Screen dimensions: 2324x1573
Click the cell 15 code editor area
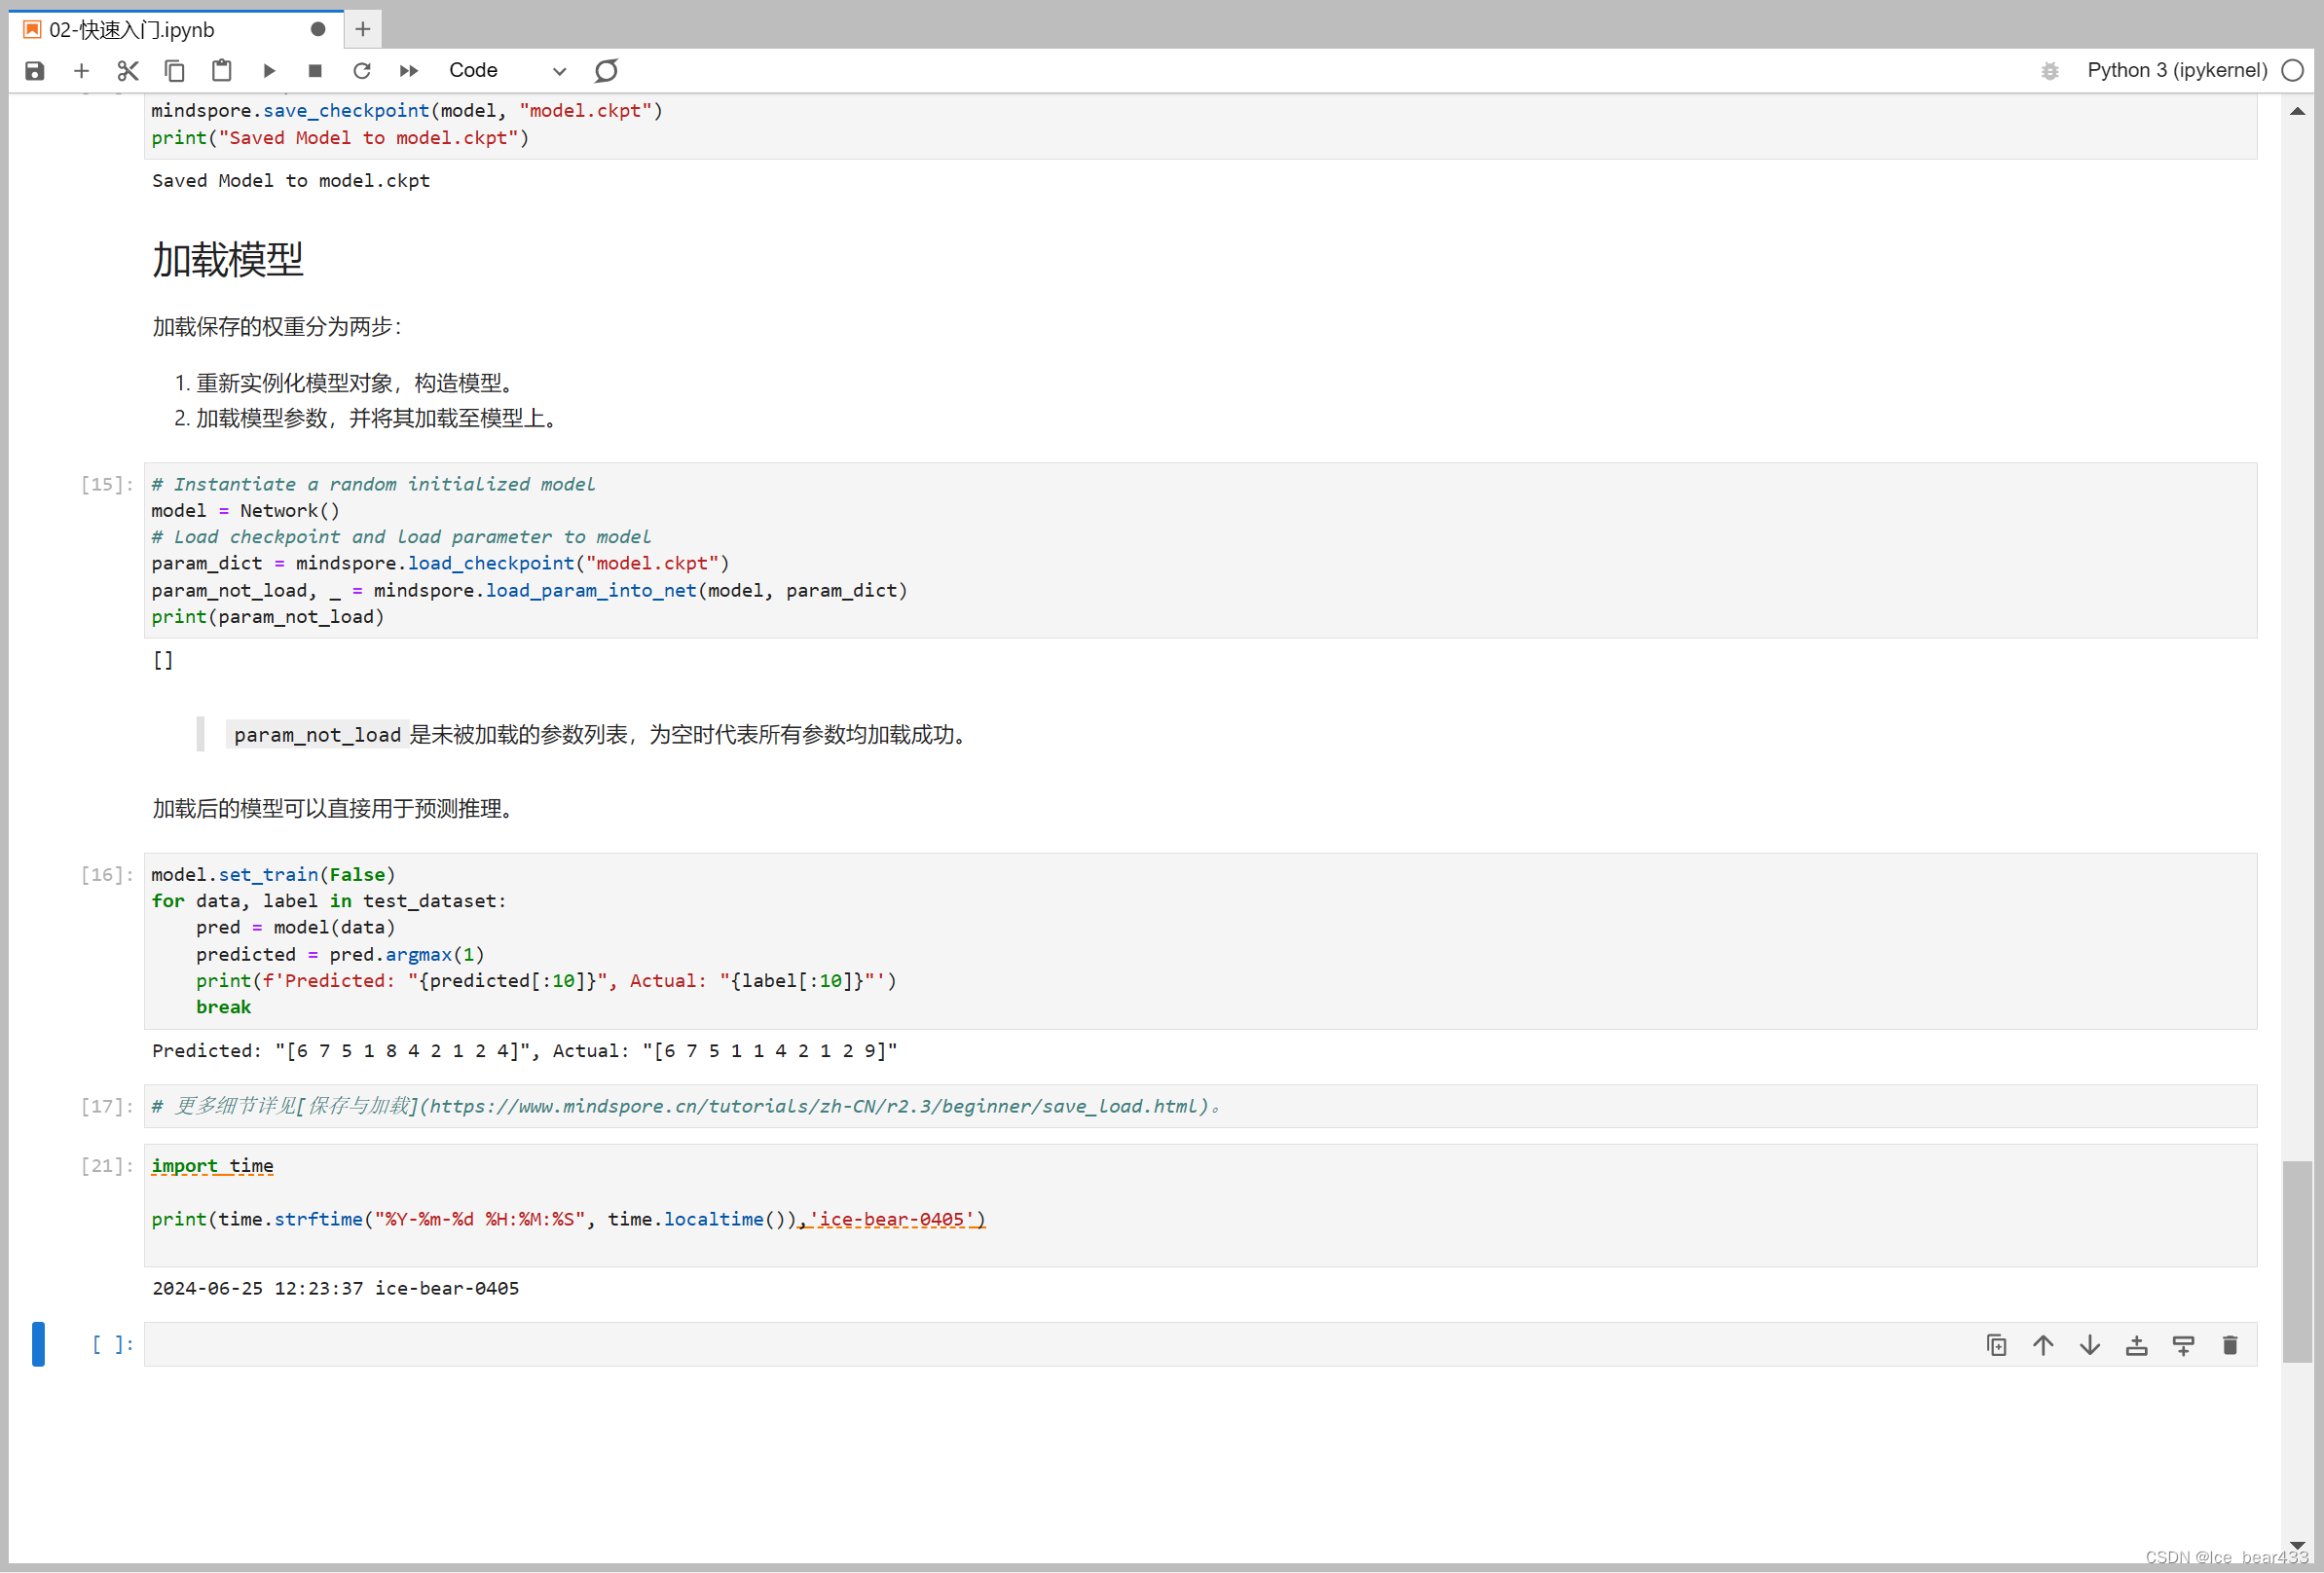coord(1200,550)
